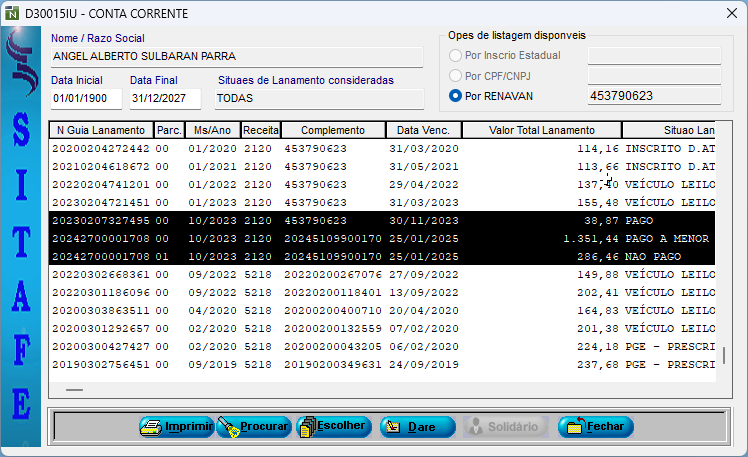The image size is (748, 457).
Task: Click the Complemento column header
Action: (333, 130)
